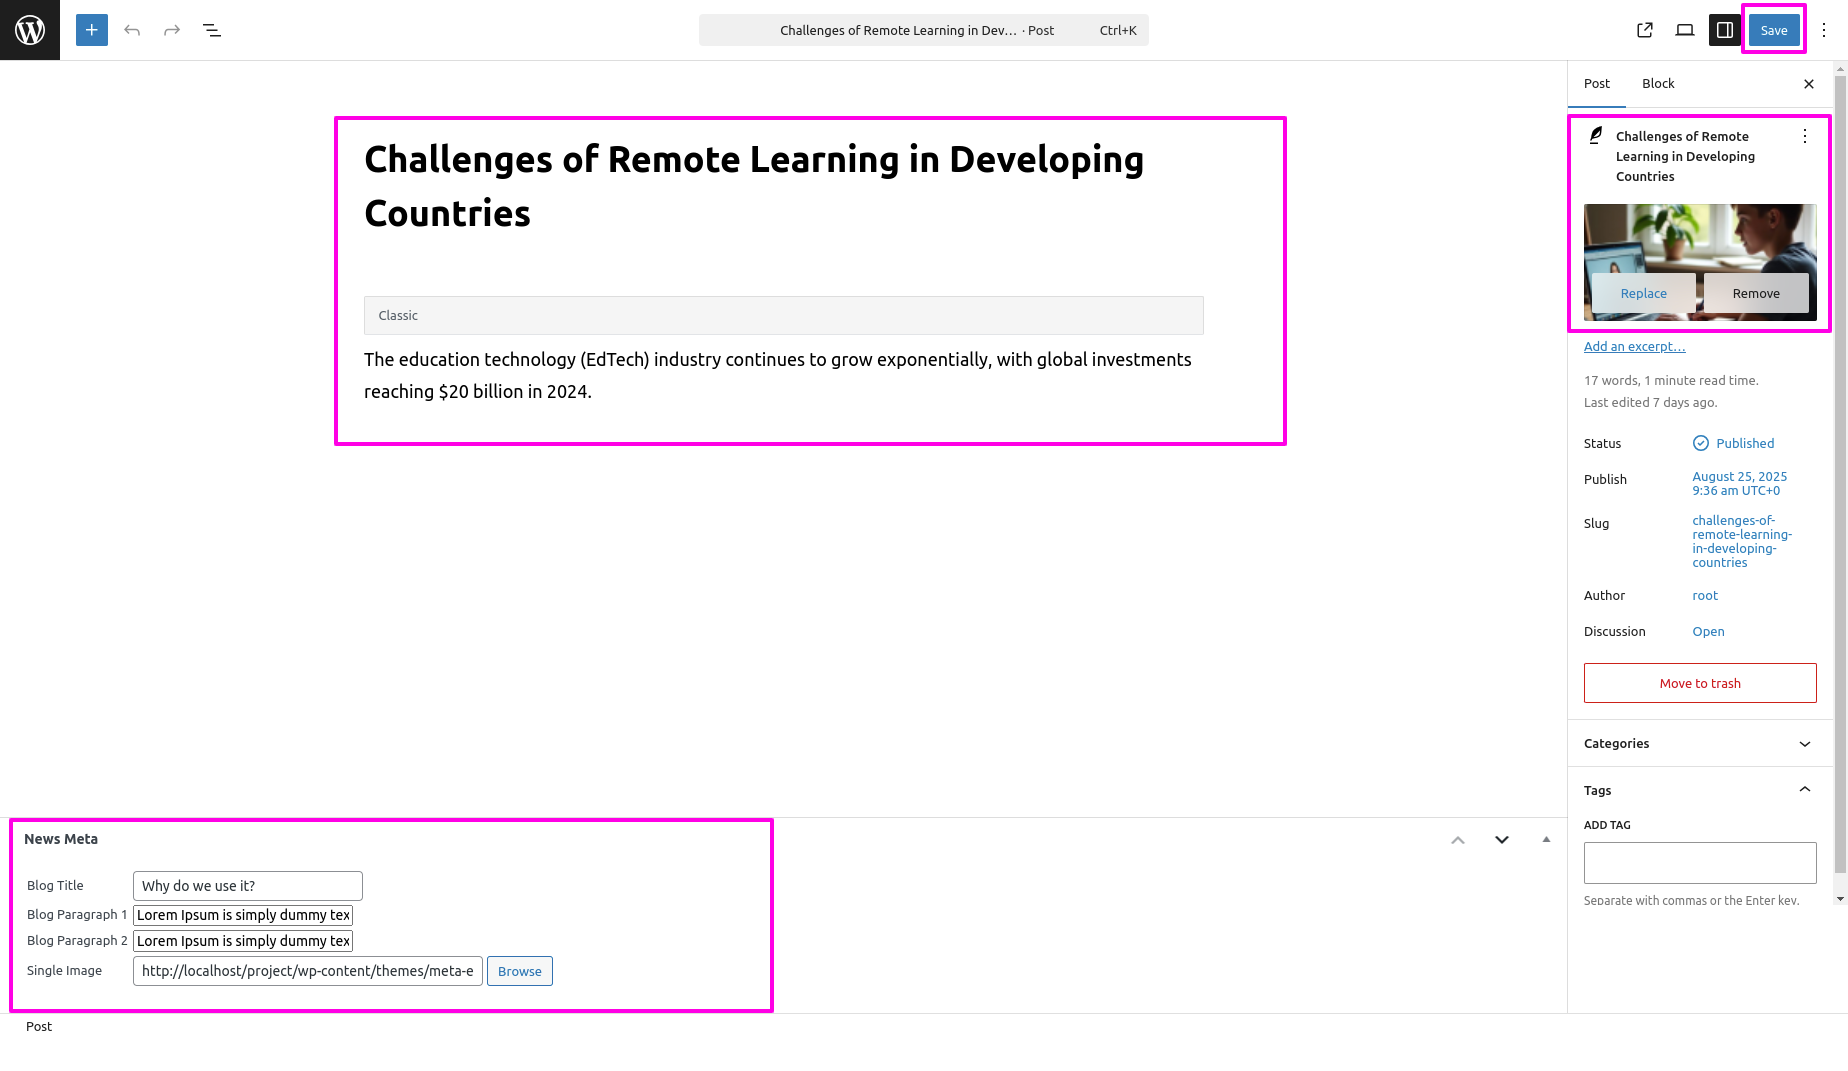Open the Document Overview list icon
The height and width of the screenshot is (1071, 1848).
[x=212, y=30]
